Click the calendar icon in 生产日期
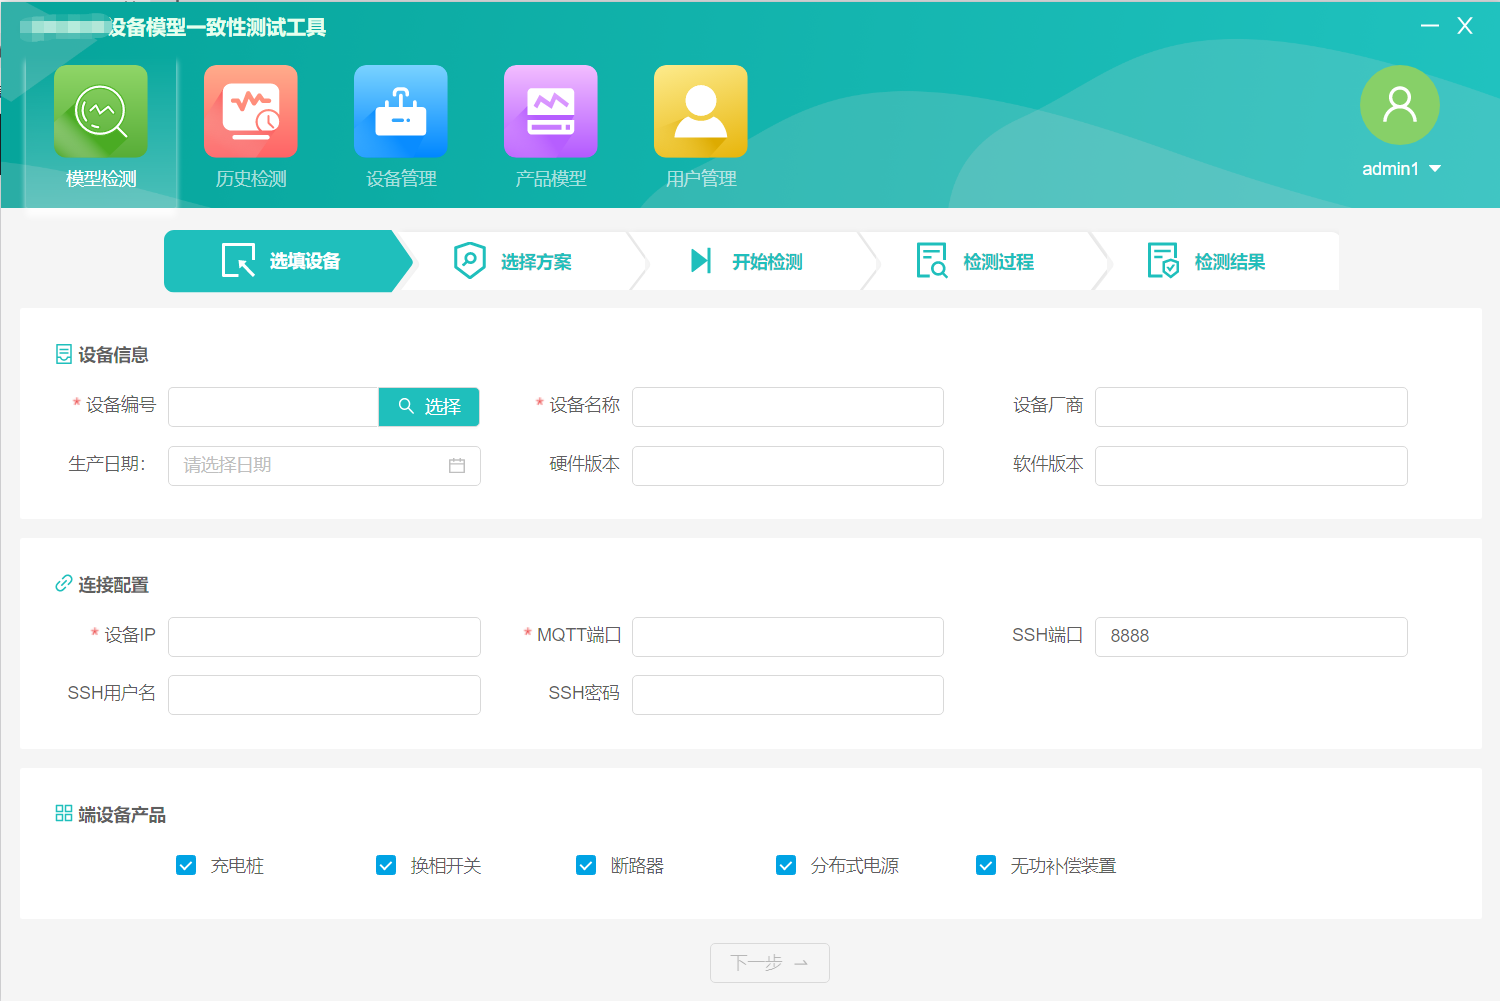Image resolution: width=1500 pixels, height=1001 pixels. click(x=457, y=466)
